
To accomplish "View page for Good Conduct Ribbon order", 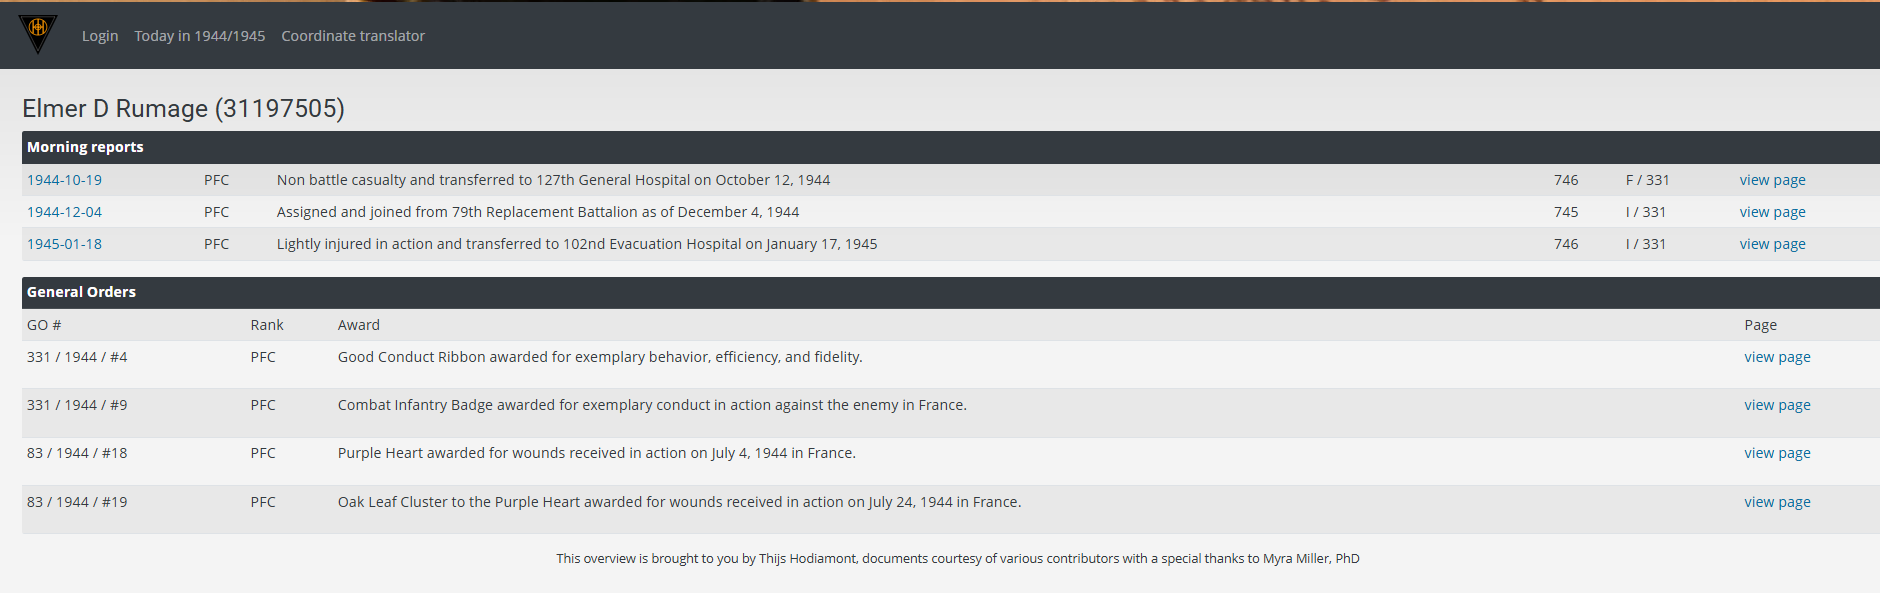I will click(x=1777, y=357).
